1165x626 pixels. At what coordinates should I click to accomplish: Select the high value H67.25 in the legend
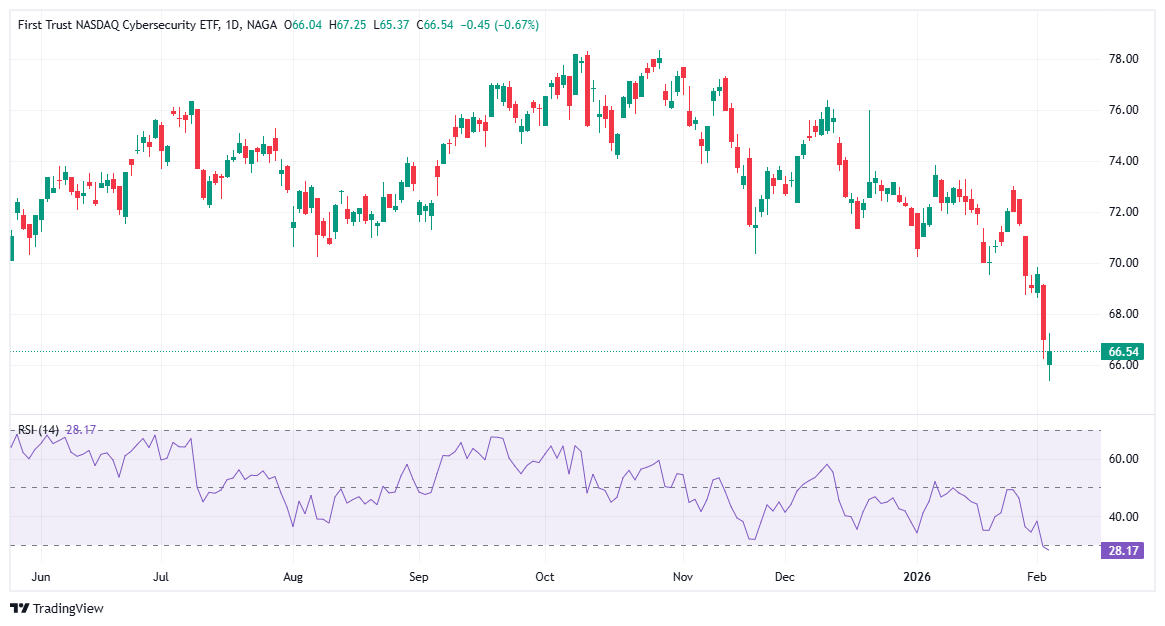pyautogui.click(x=347, y=23)
